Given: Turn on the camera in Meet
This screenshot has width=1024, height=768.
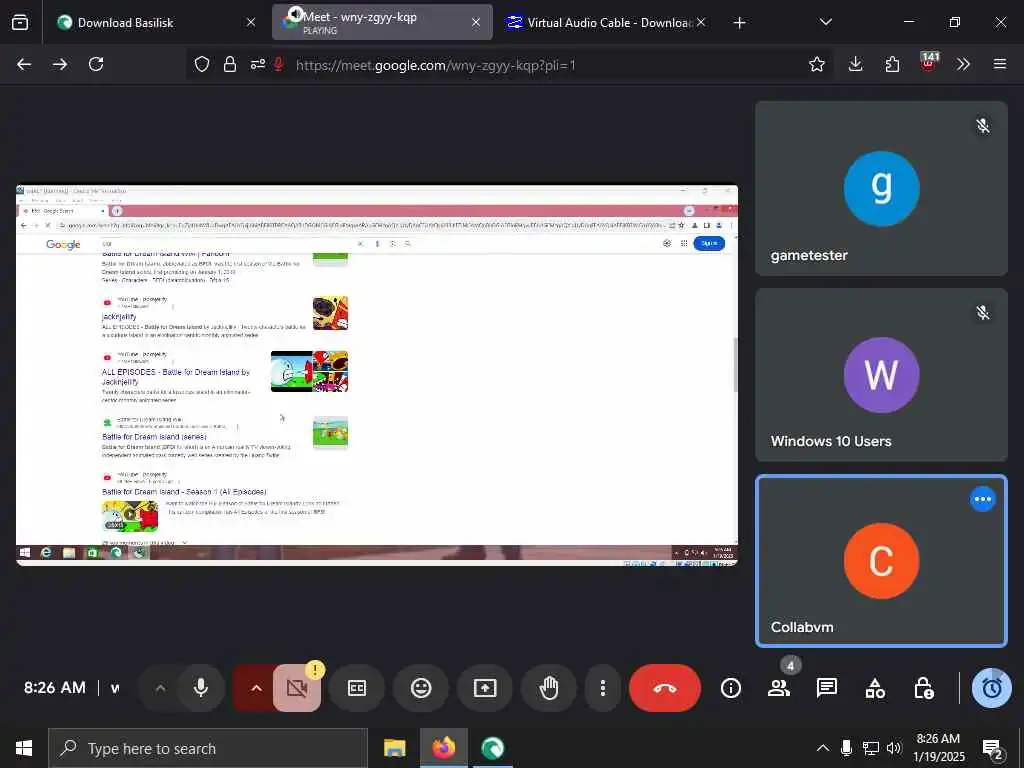Looking at the screenshot, I should (x=297, y=688).
